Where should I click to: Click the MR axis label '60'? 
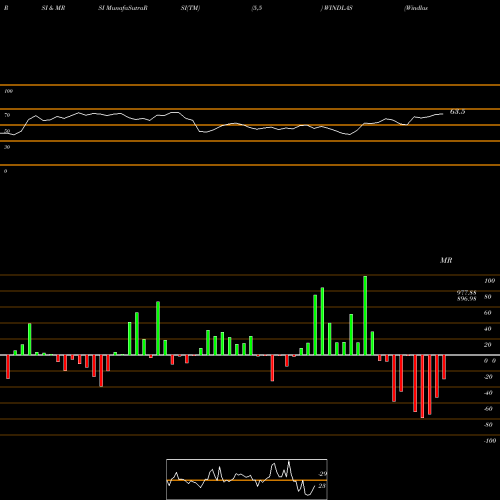(x=488, y=313)
